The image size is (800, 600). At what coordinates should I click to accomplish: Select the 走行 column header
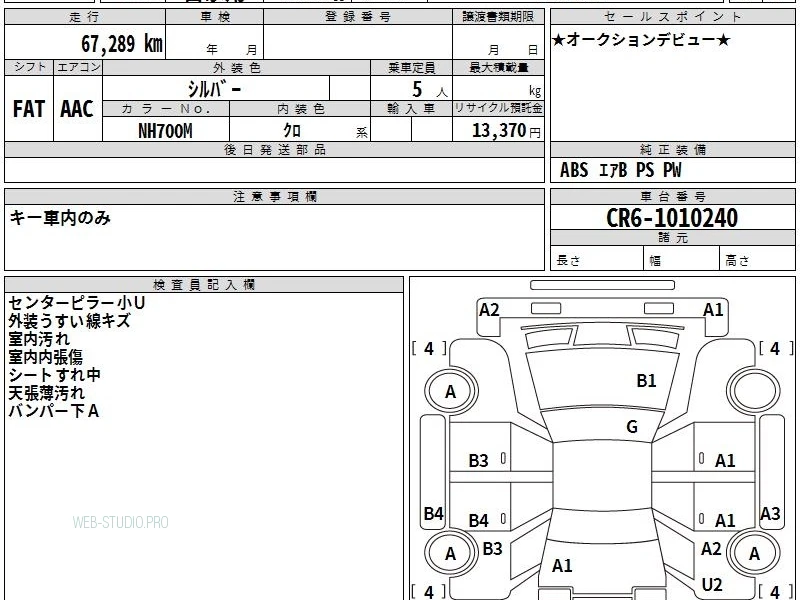coord(85,17)
